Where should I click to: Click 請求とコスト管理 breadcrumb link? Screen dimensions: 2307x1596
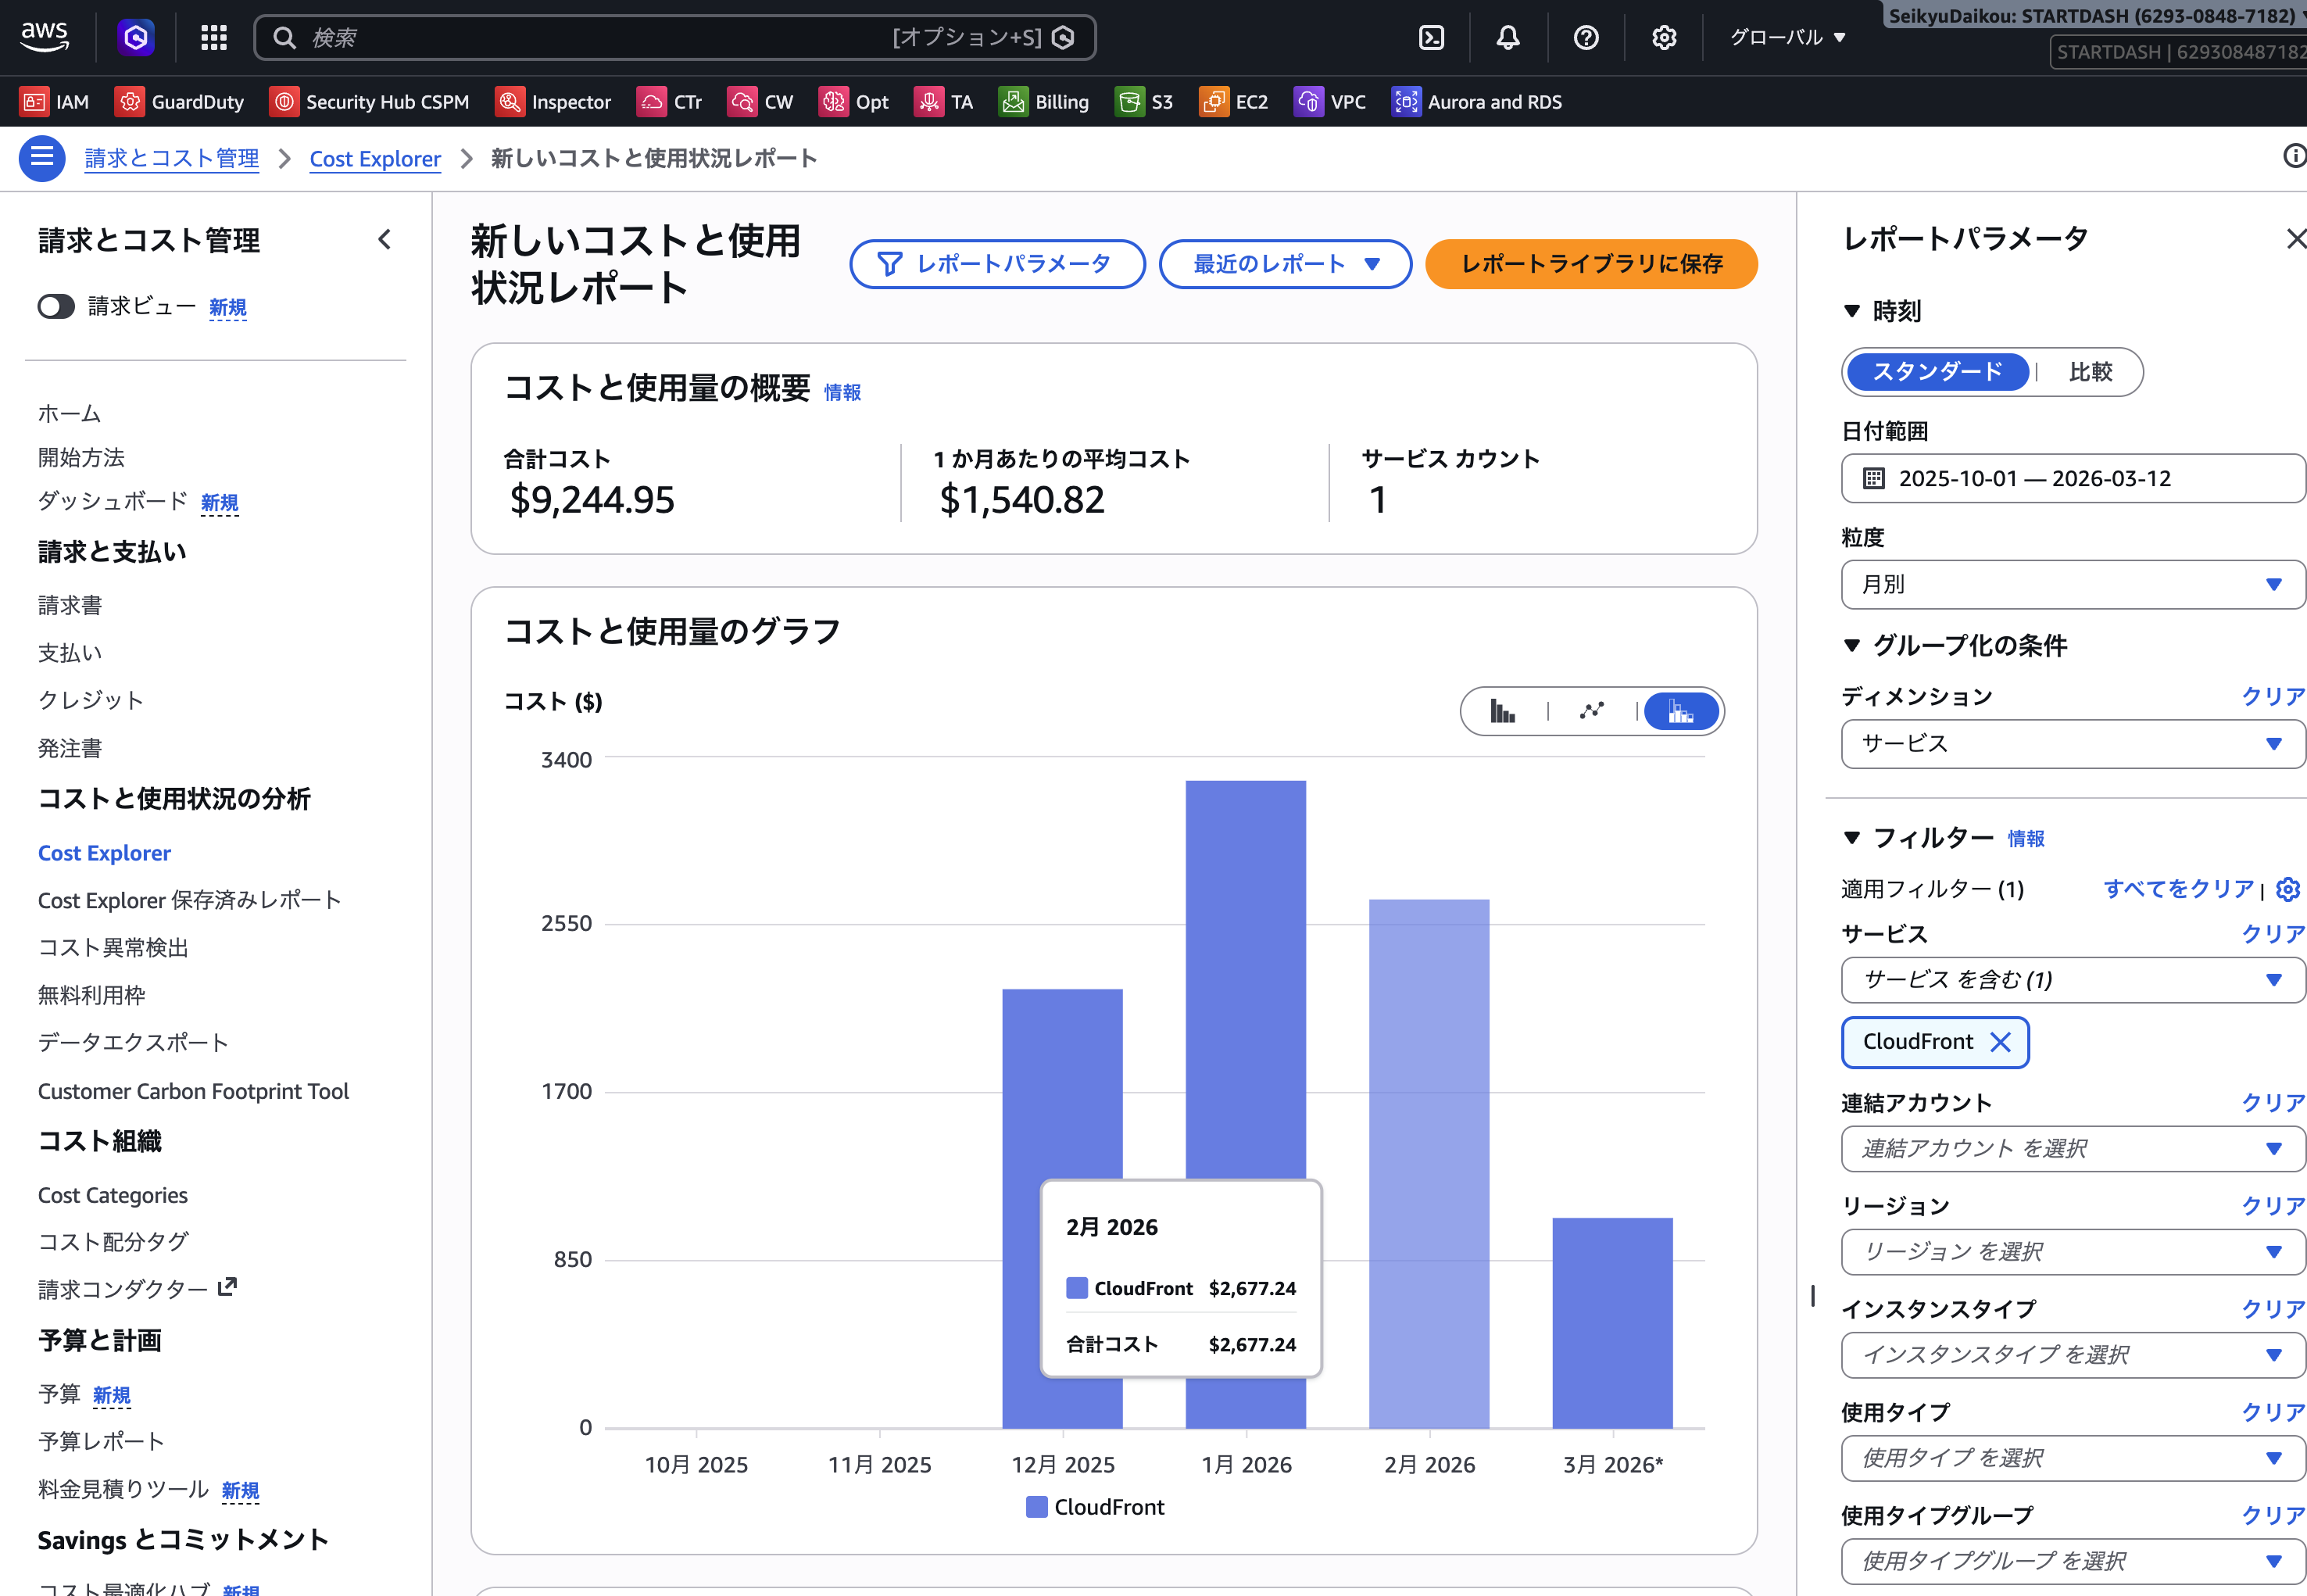click(172, 158)
